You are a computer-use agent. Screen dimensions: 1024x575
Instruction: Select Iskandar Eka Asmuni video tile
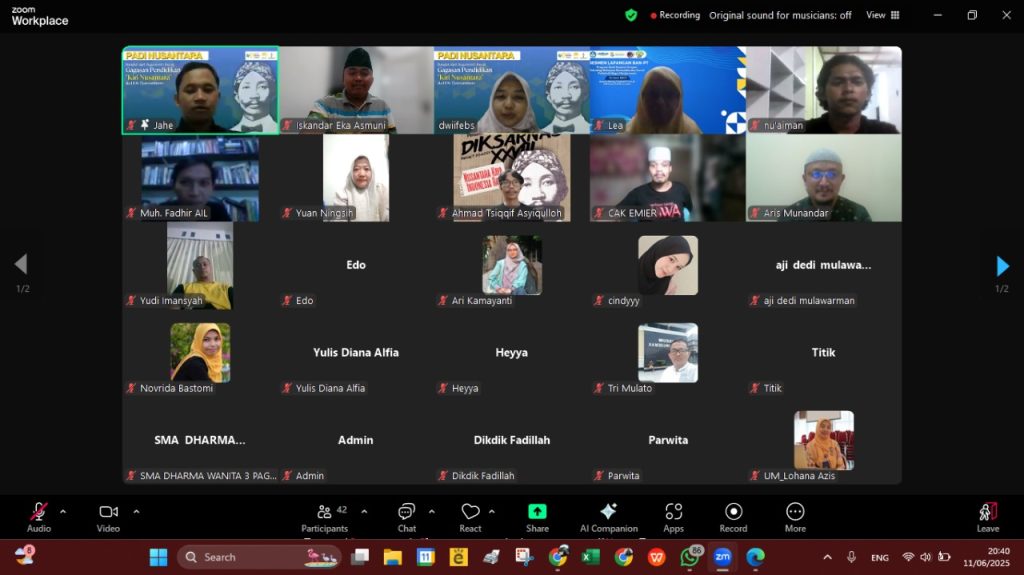point(357,90)
